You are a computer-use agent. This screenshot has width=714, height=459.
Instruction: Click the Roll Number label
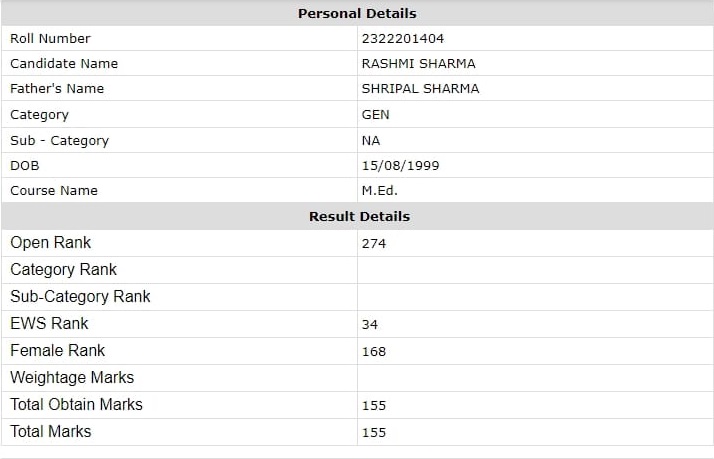[50, 39]
